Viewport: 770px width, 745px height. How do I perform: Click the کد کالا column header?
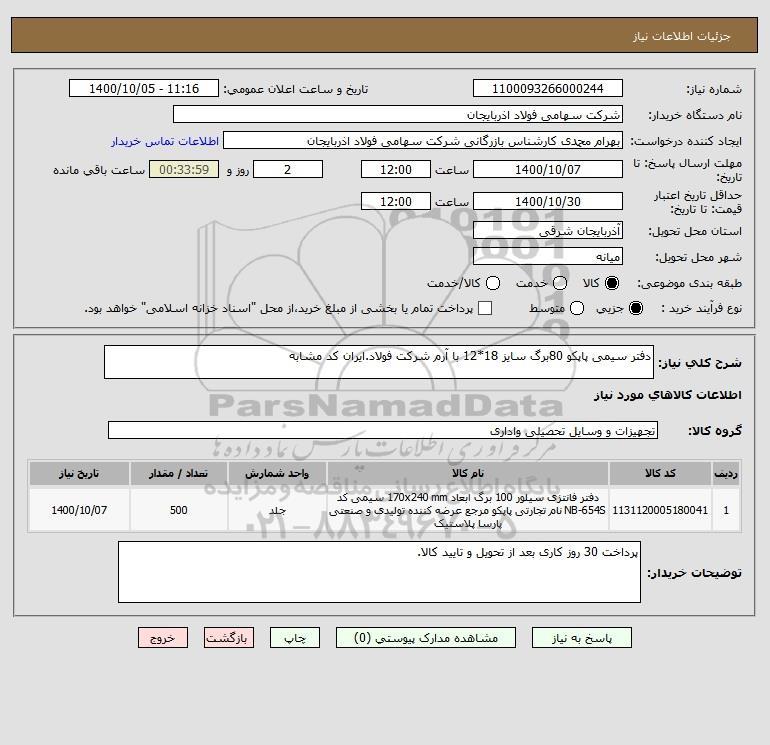coord(660,473)
